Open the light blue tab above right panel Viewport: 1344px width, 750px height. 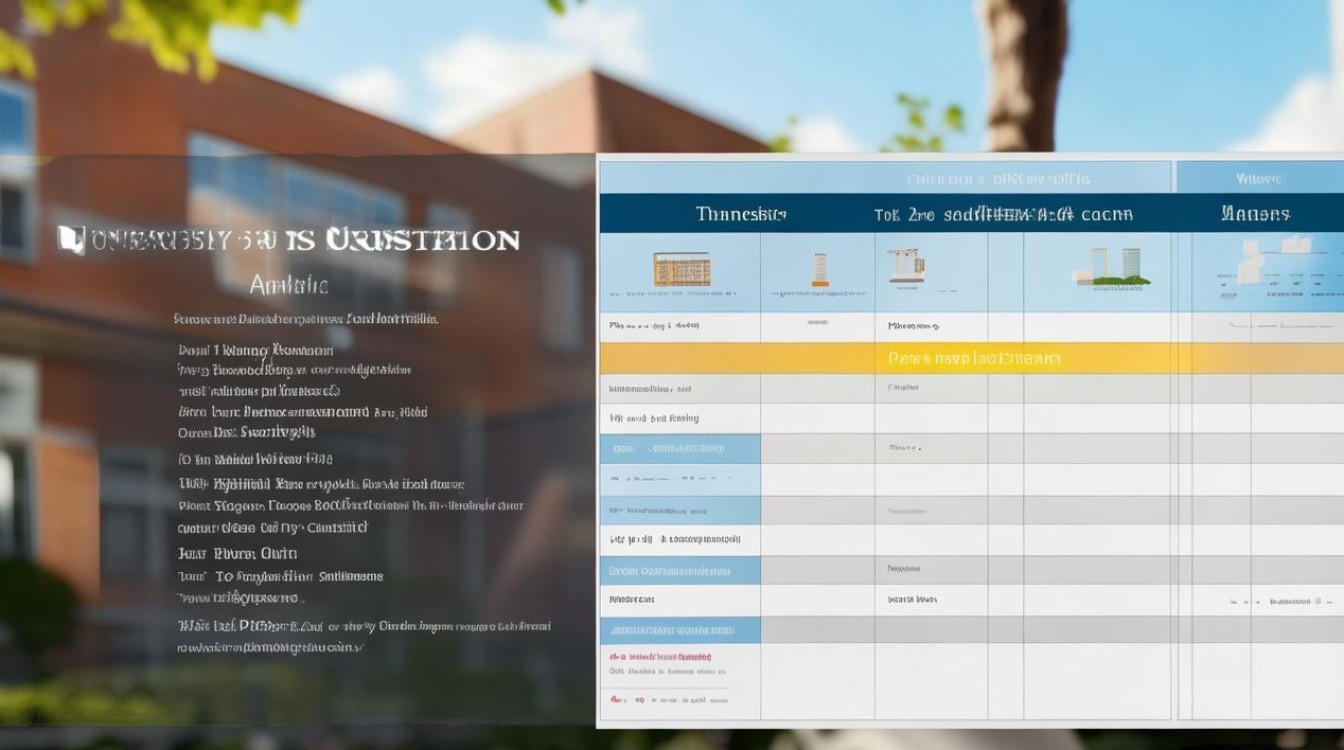point(1259,179)
